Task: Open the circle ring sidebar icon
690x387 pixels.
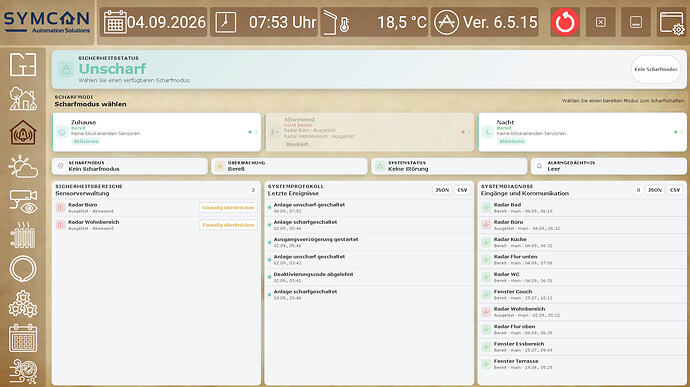Action: [23, 269]
